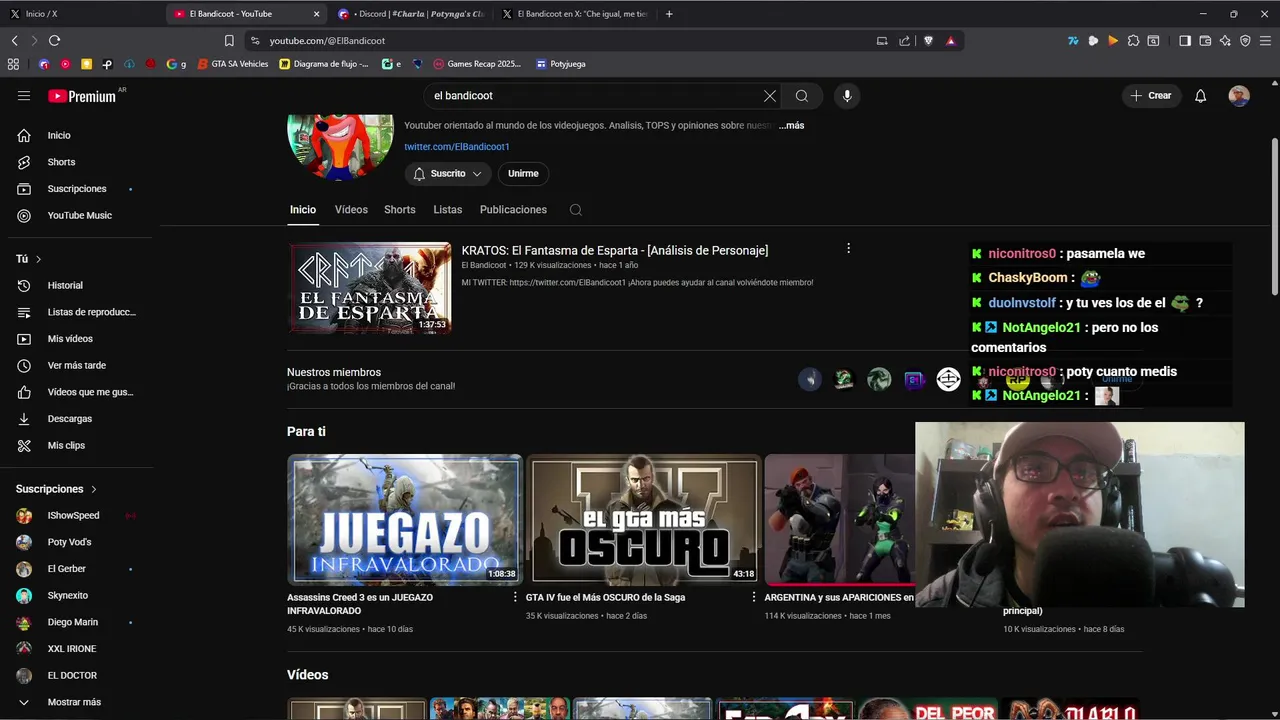This screenshot has height=720, width=1280.
Task: Open Brave Shields lion icon
Action: point(928,41)
